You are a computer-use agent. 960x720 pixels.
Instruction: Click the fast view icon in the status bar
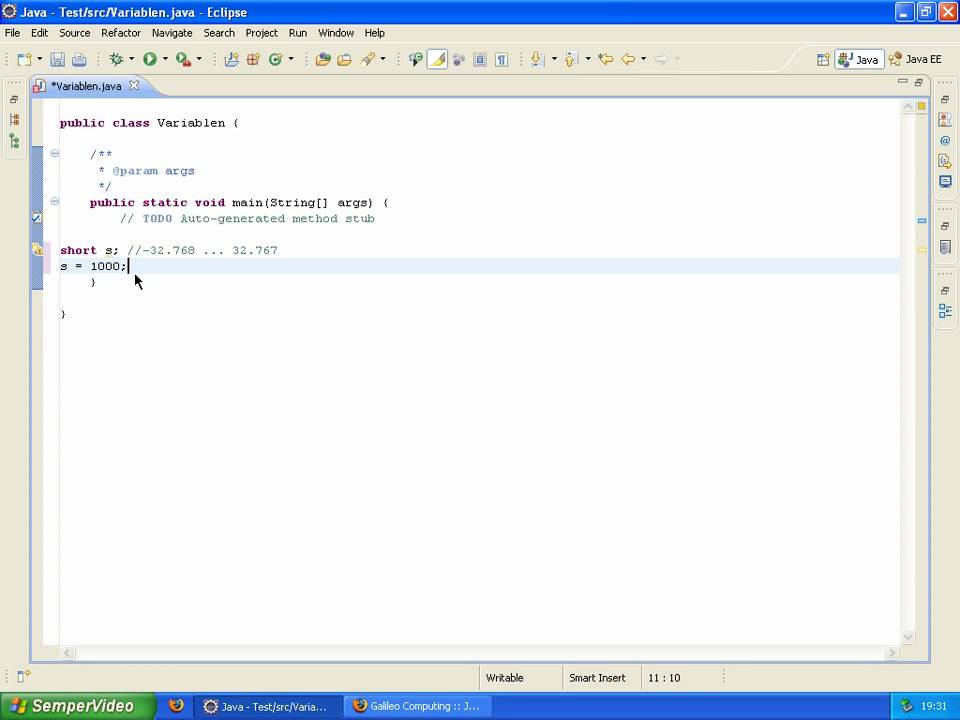[23, 676]
